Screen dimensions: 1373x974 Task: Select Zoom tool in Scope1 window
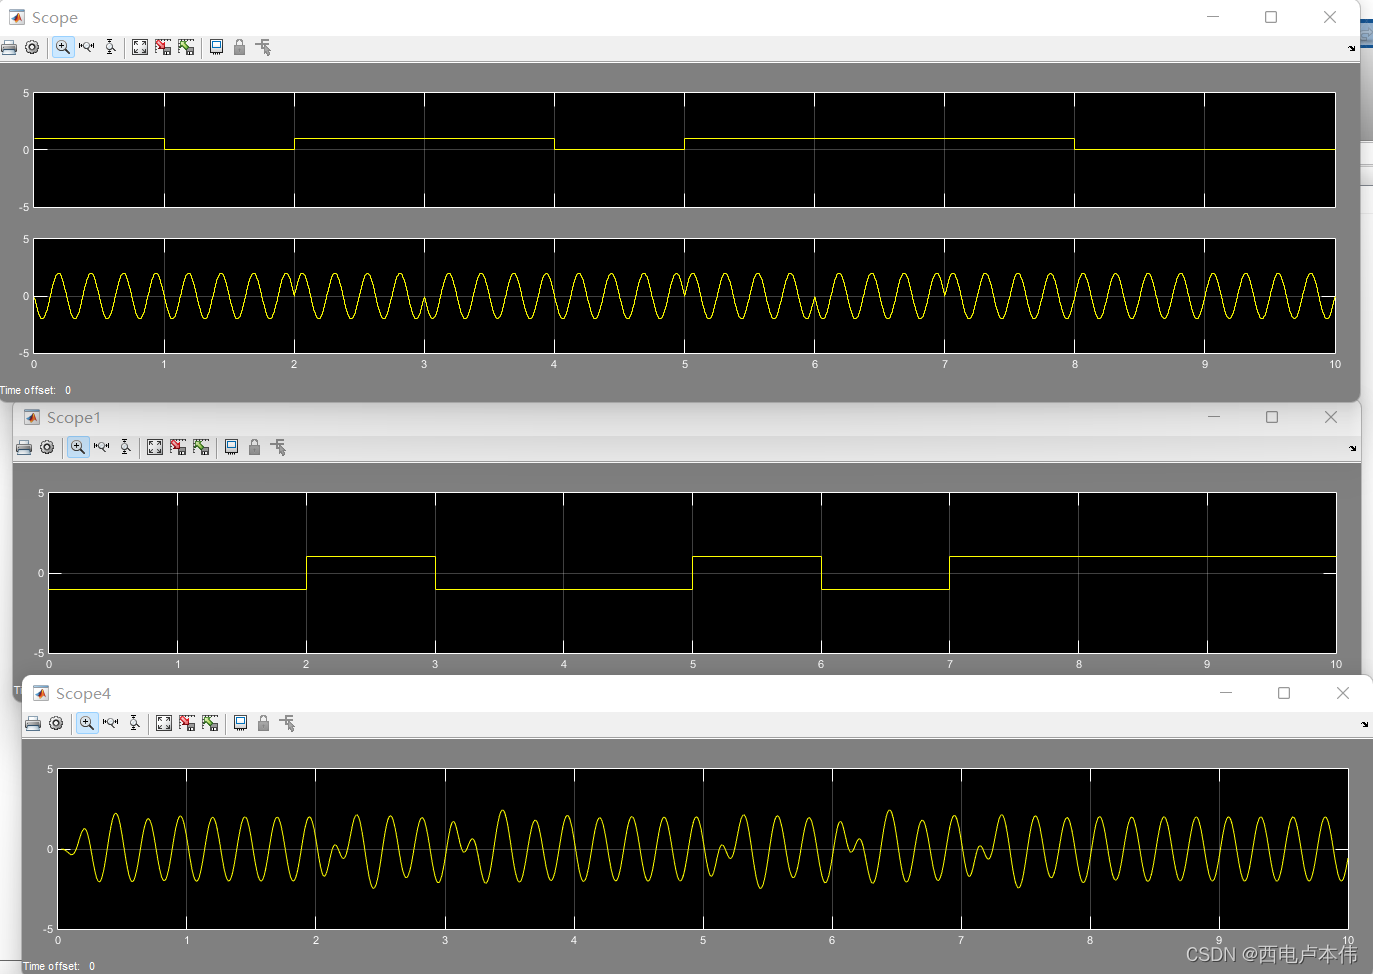78,447
